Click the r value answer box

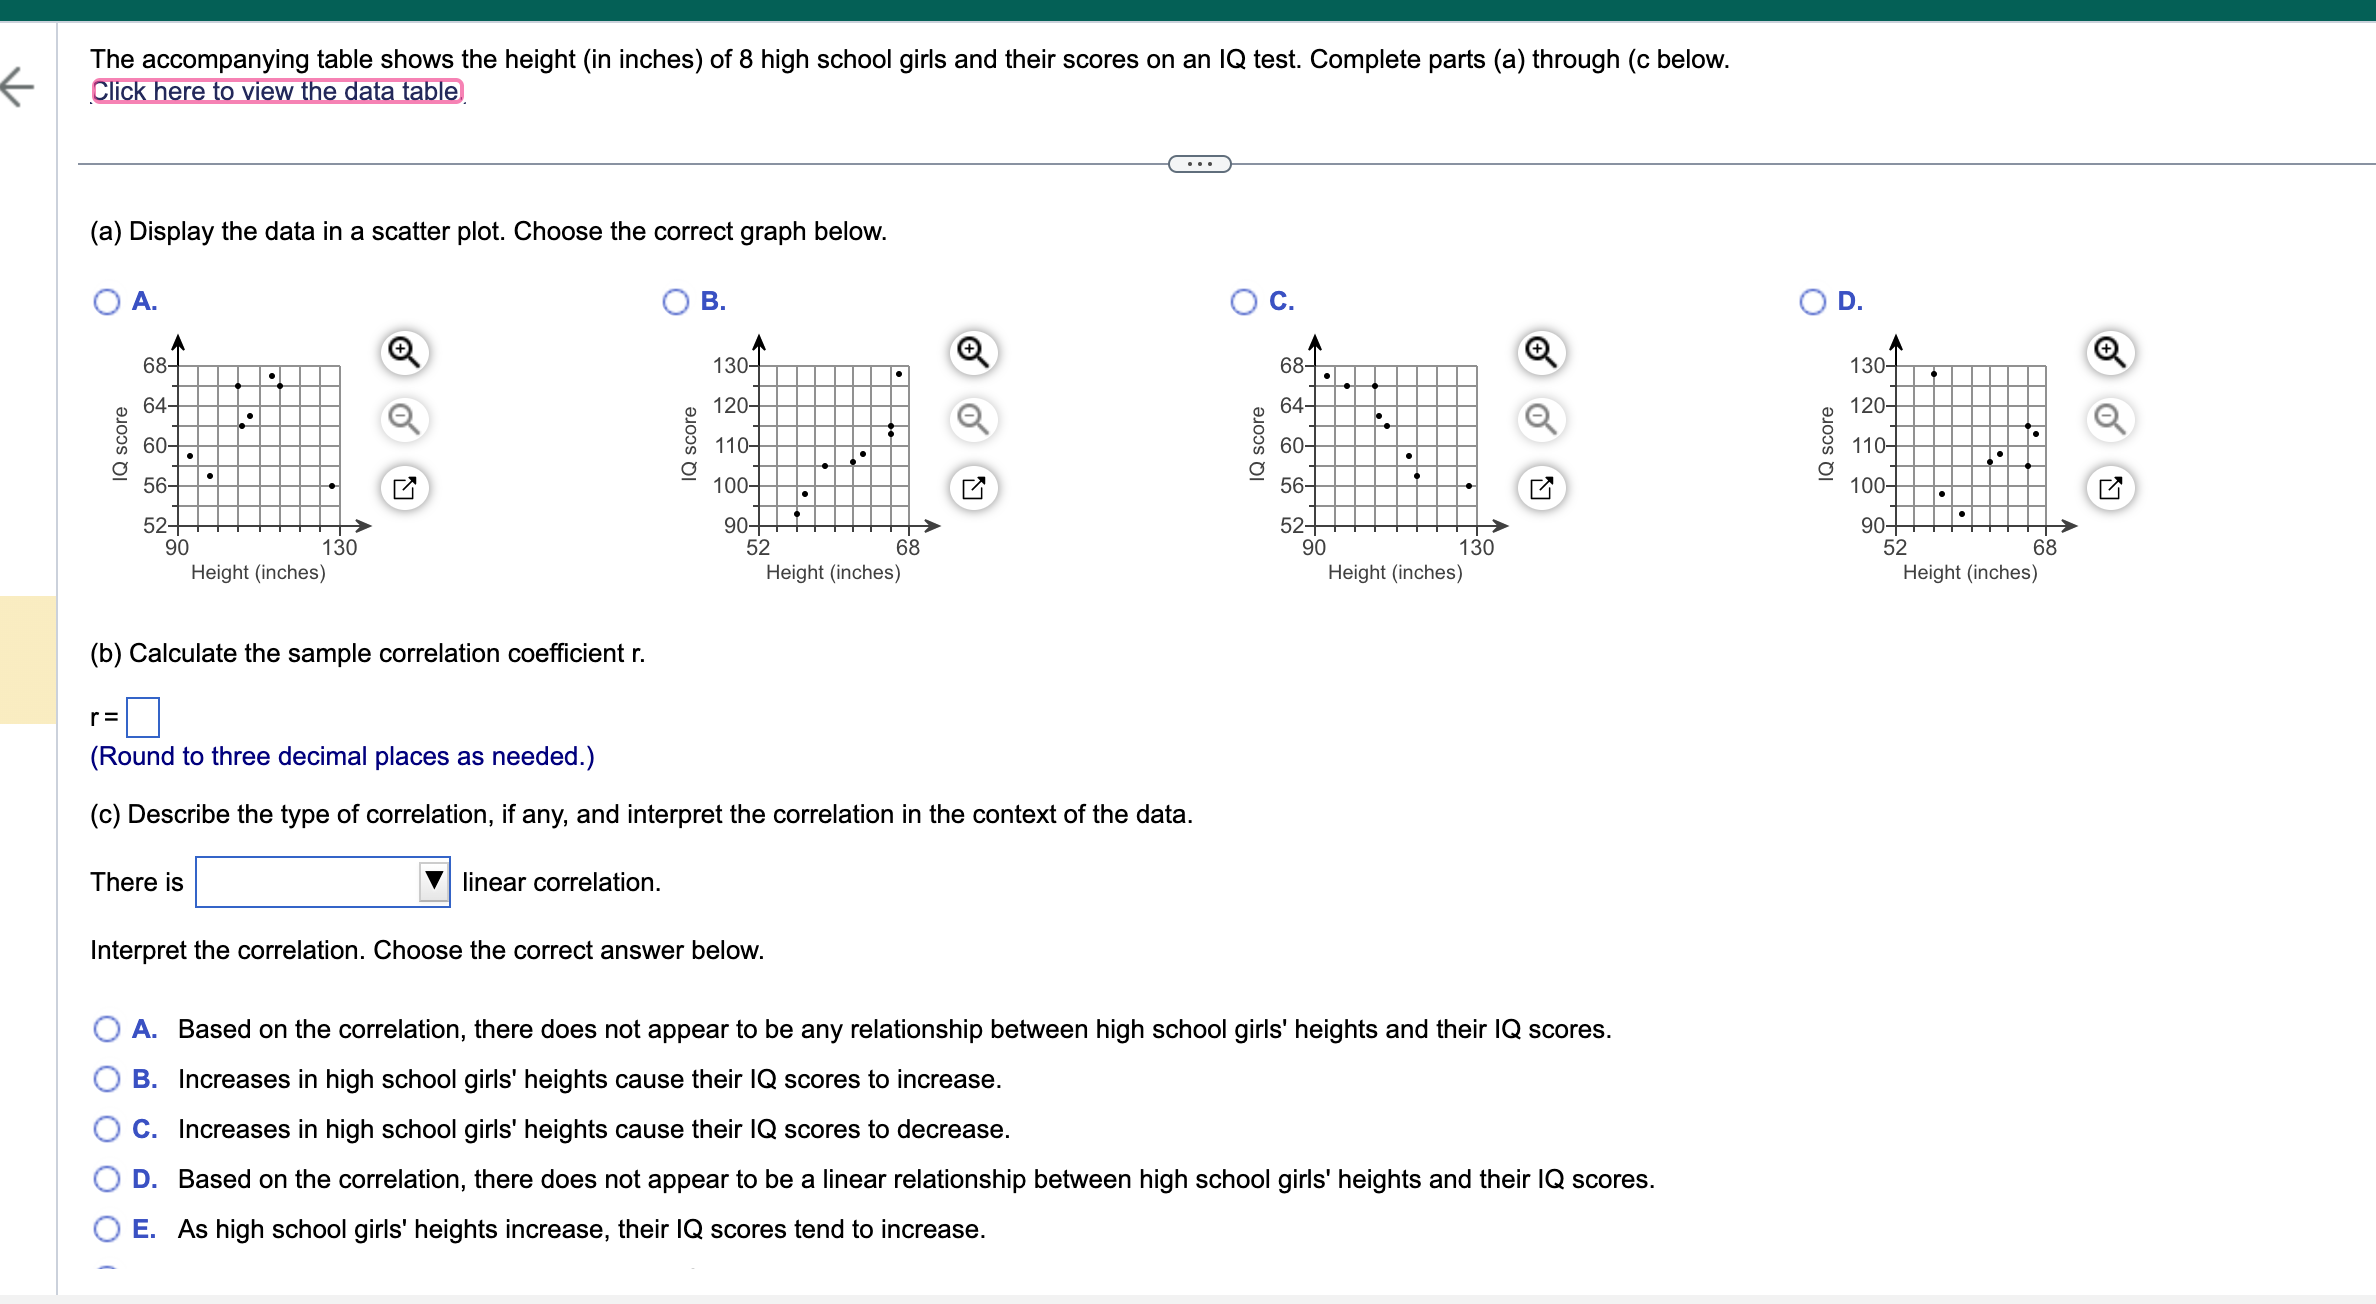point(145,716)
